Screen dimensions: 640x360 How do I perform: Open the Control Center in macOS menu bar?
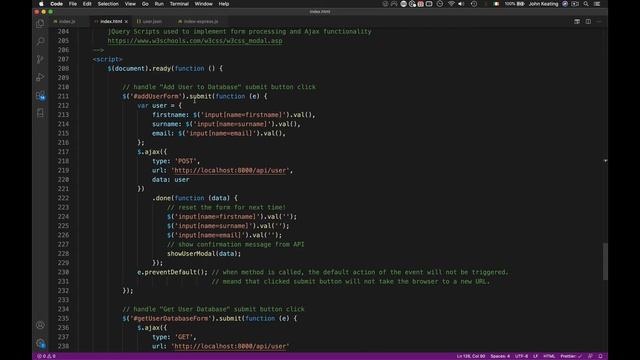click(597, 4)
